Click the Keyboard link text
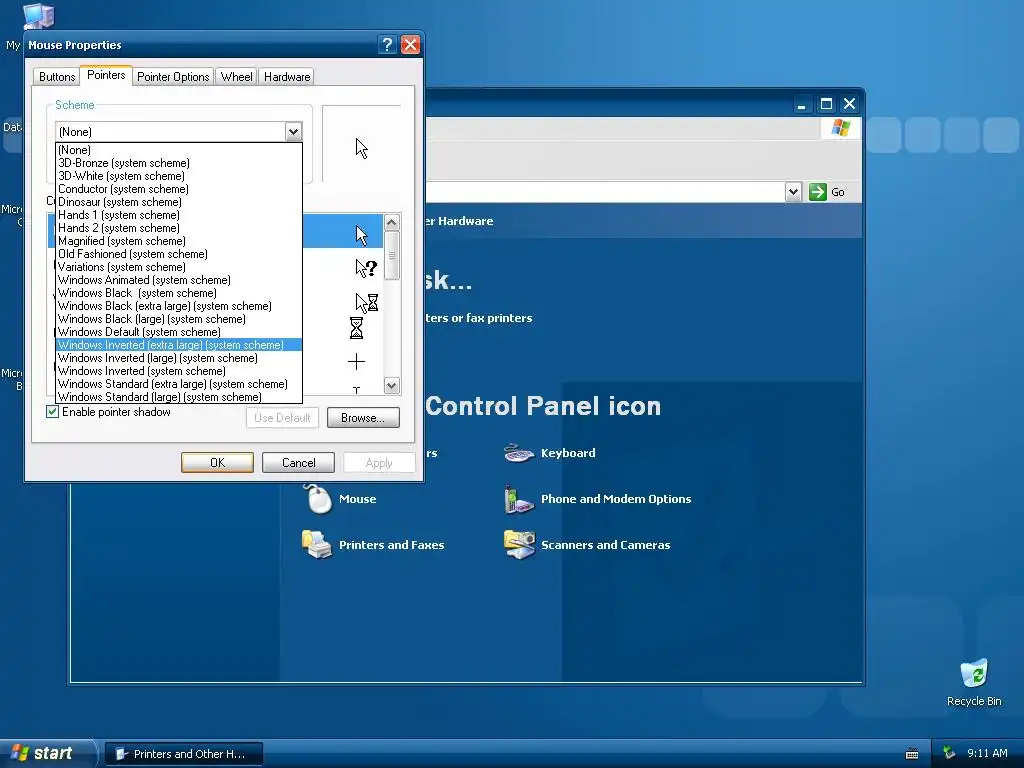Screen dimensions: 1024x768 tap(568, 453)
